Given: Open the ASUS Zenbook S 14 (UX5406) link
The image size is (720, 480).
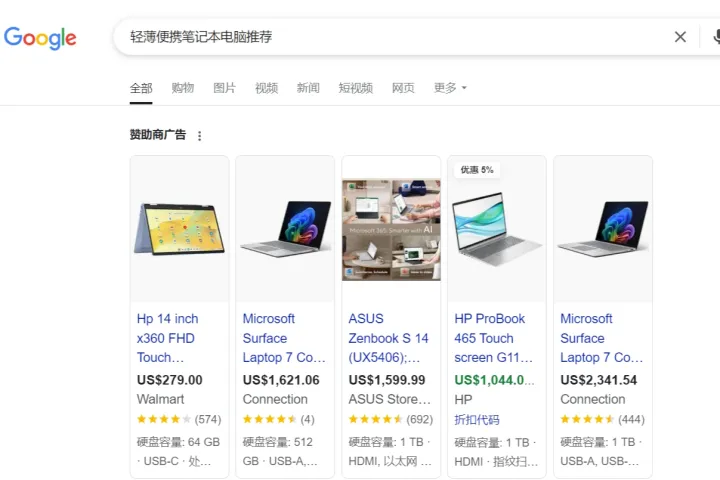Looking at the screenshot, I should 388,338.
